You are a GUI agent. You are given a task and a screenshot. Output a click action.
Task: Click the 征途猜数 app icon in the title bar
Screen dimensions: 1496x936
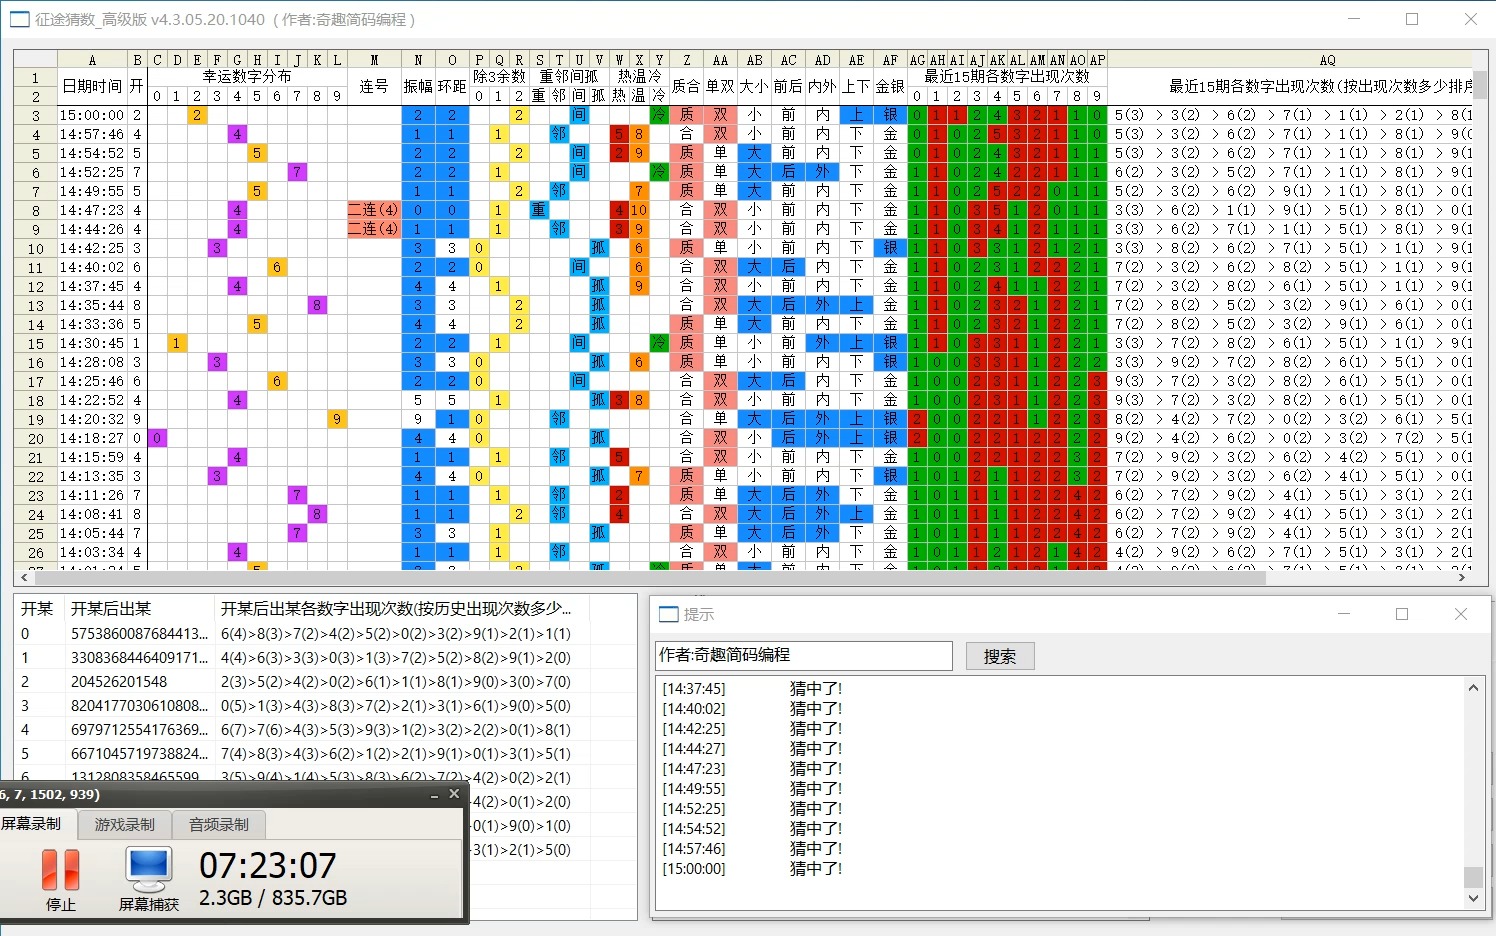(x=19, y=19)
